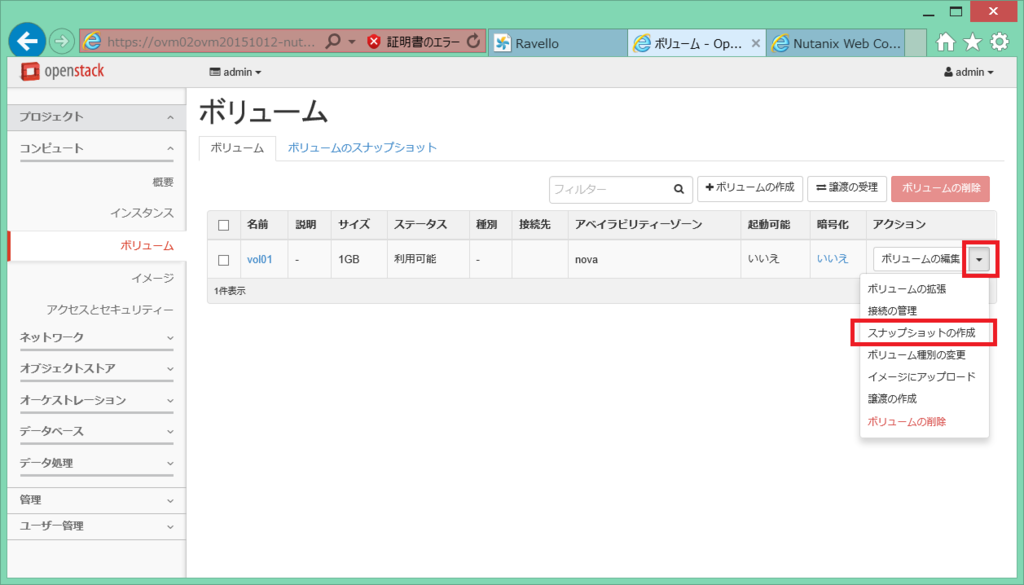The width and height of the screenshot is (1024, 585).
Task: Select スナップショットの作成 from the actions menu
Action: 923,333
